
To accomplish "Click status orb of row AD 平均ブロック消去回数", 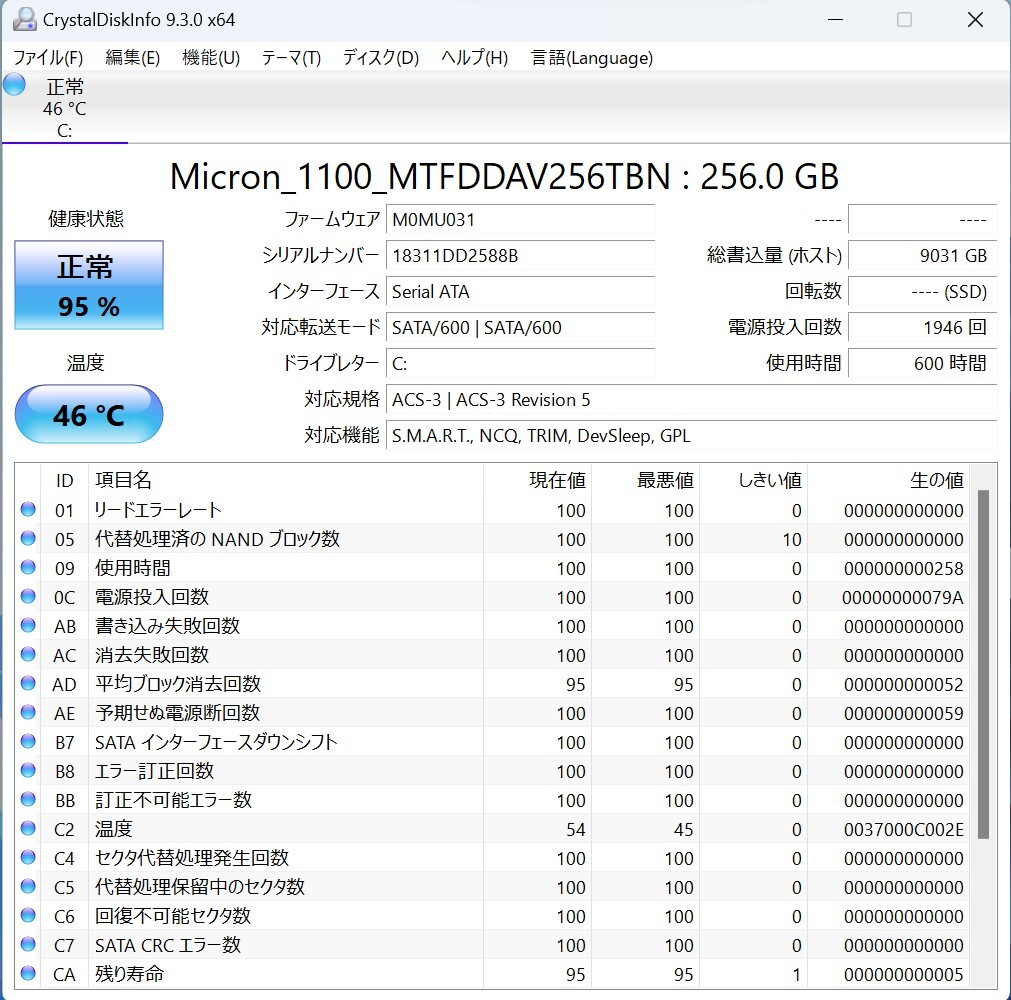I will pos(28,683).
